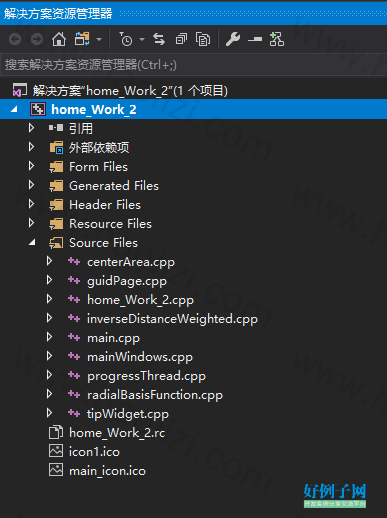Select the home_Work_2 project row
This screenshot has height=518, width=387.
pos(193,109)
